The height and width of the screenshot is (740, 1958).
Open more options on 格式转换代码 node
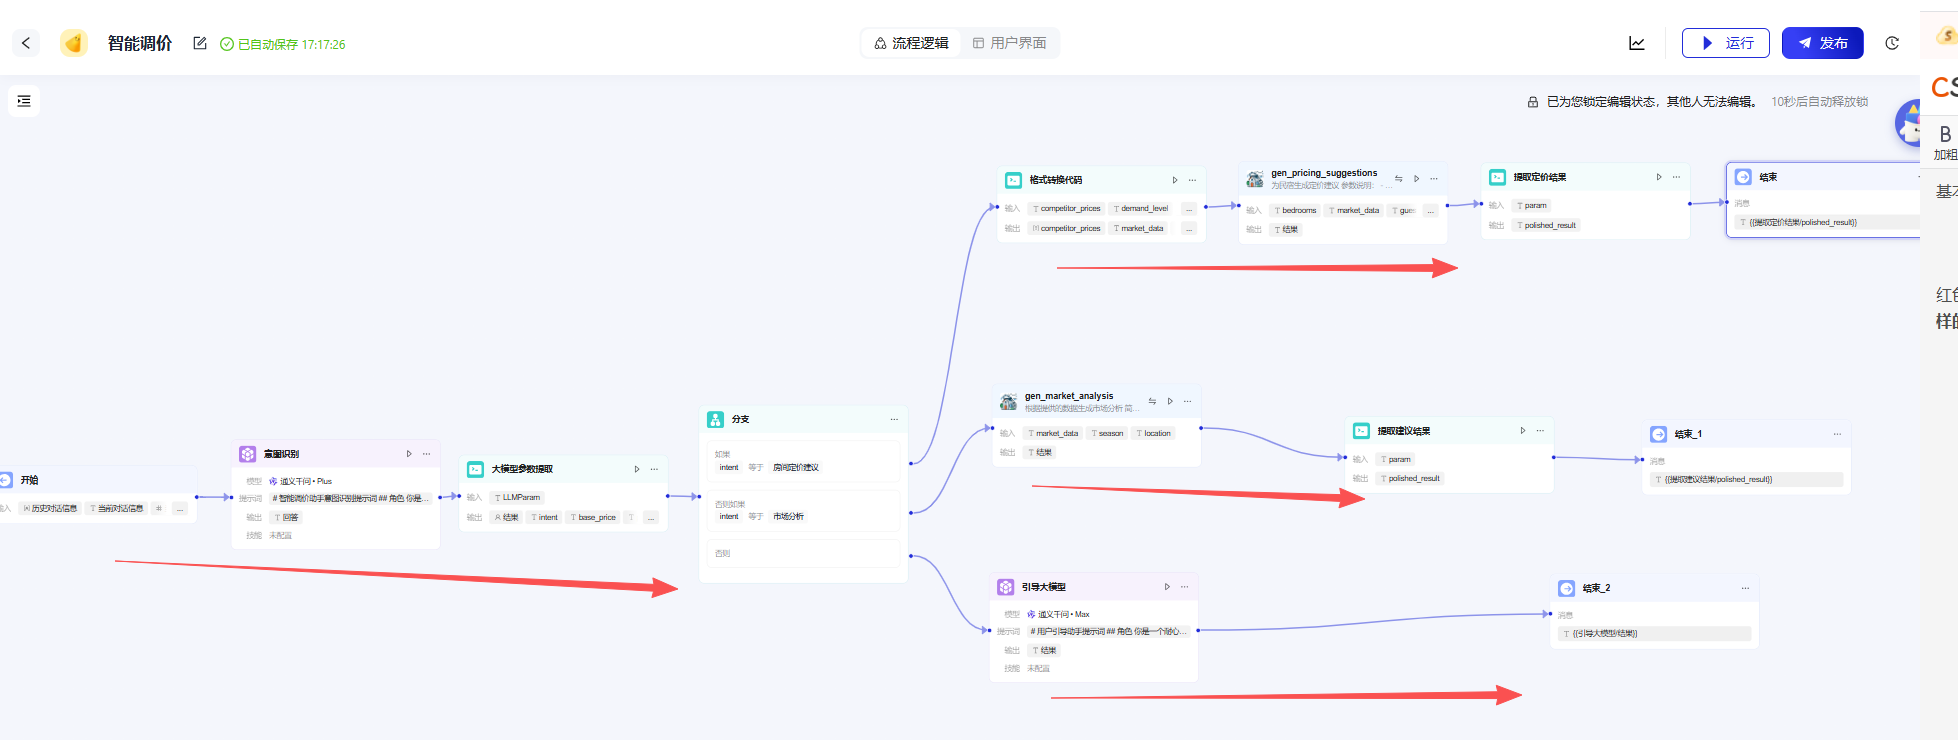[x=1192, y=180]
